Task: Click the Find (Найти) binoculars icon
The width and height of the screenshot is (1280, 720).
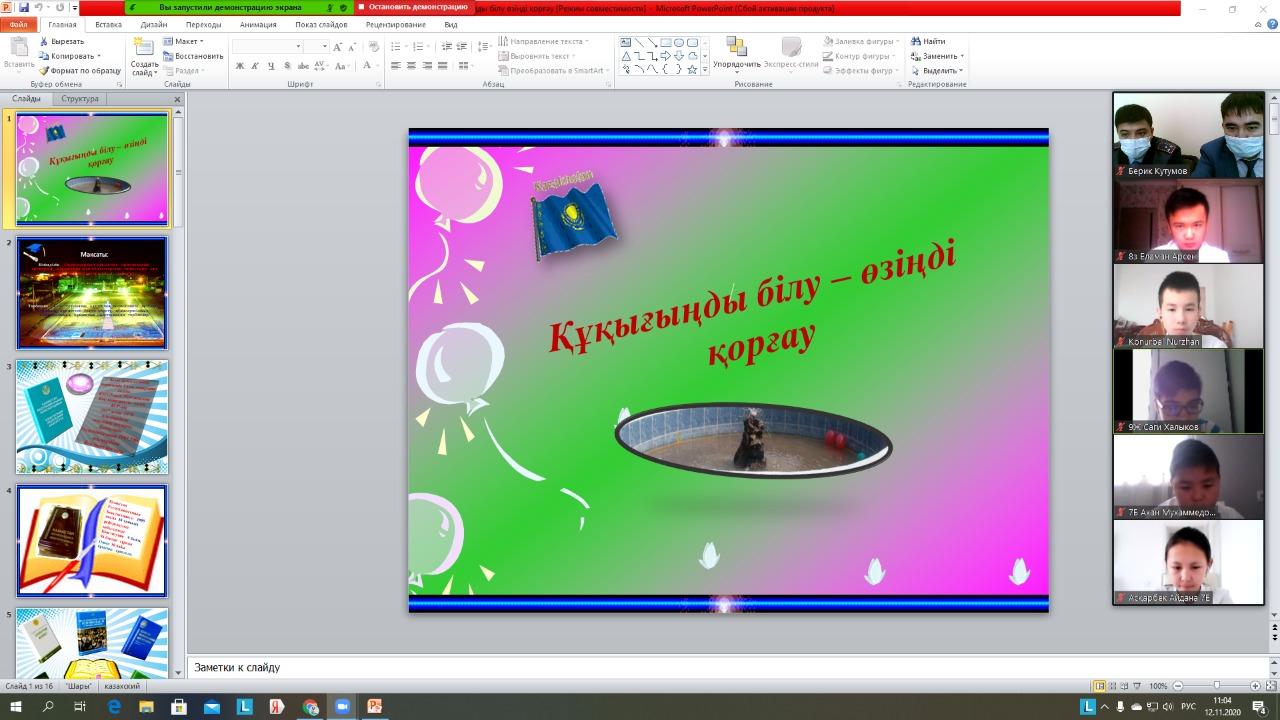Action: (915, 42)
